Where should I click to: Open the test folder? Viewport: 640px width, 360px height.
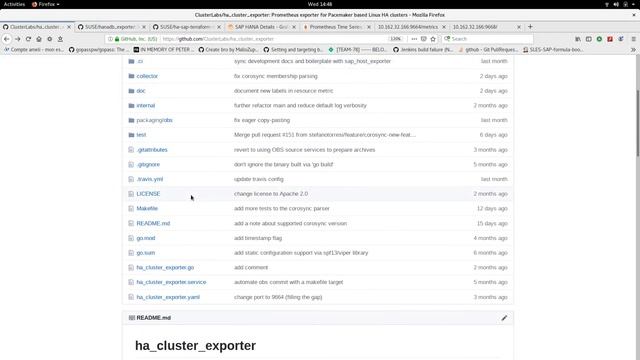pos(141,135)
